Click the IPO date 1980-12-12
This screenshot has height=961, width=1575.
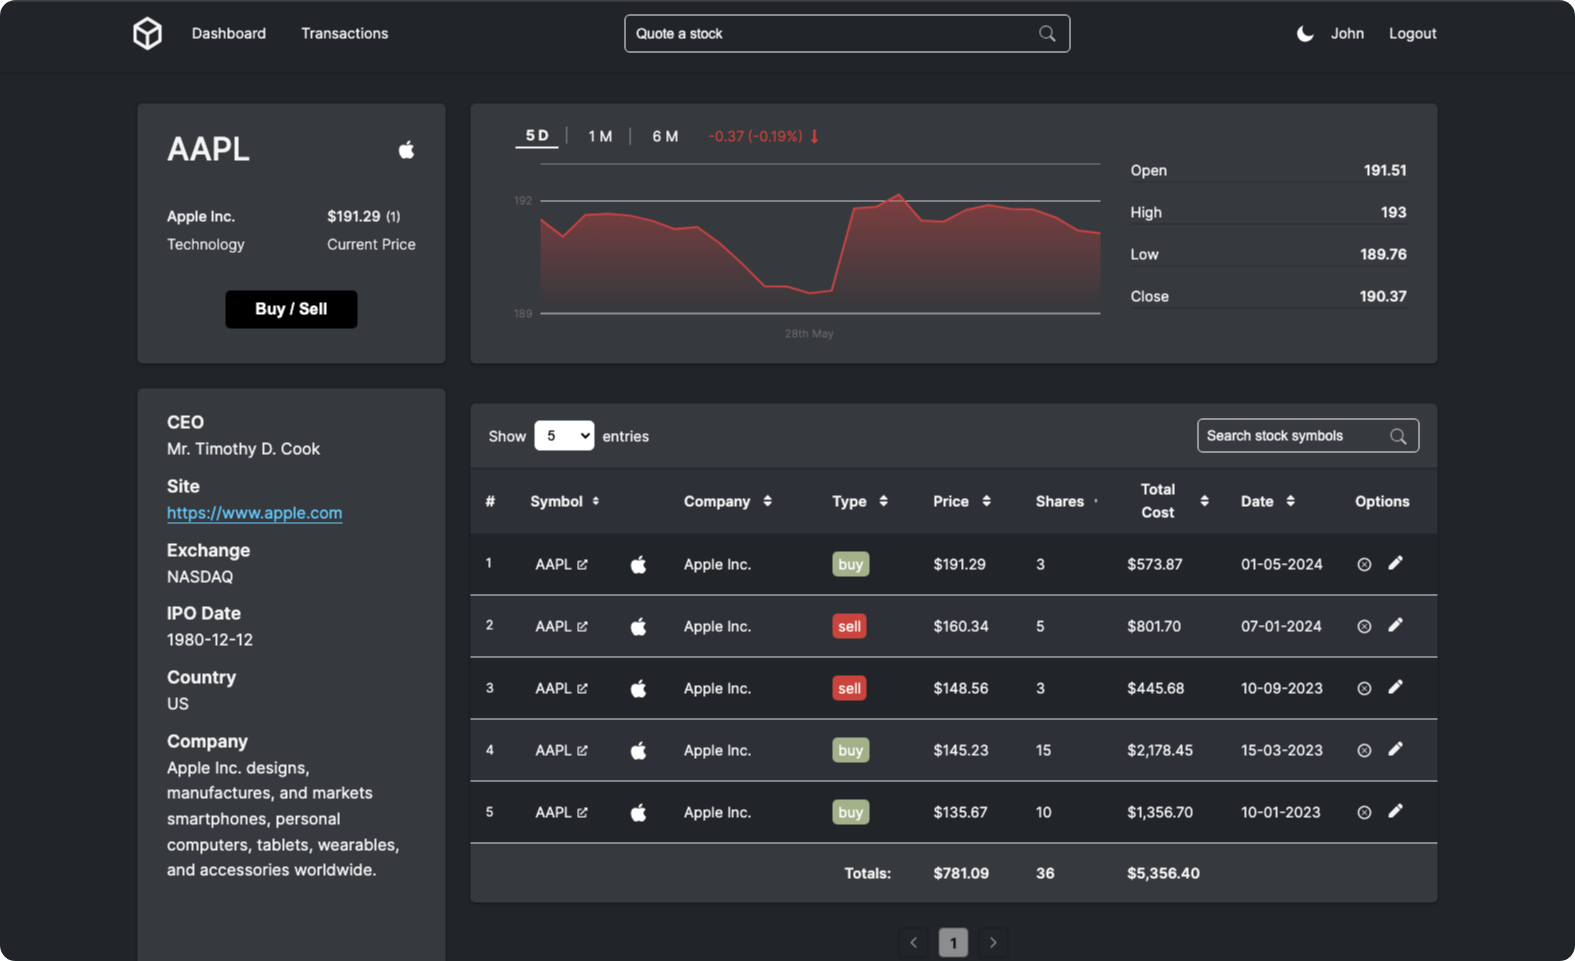210,640
